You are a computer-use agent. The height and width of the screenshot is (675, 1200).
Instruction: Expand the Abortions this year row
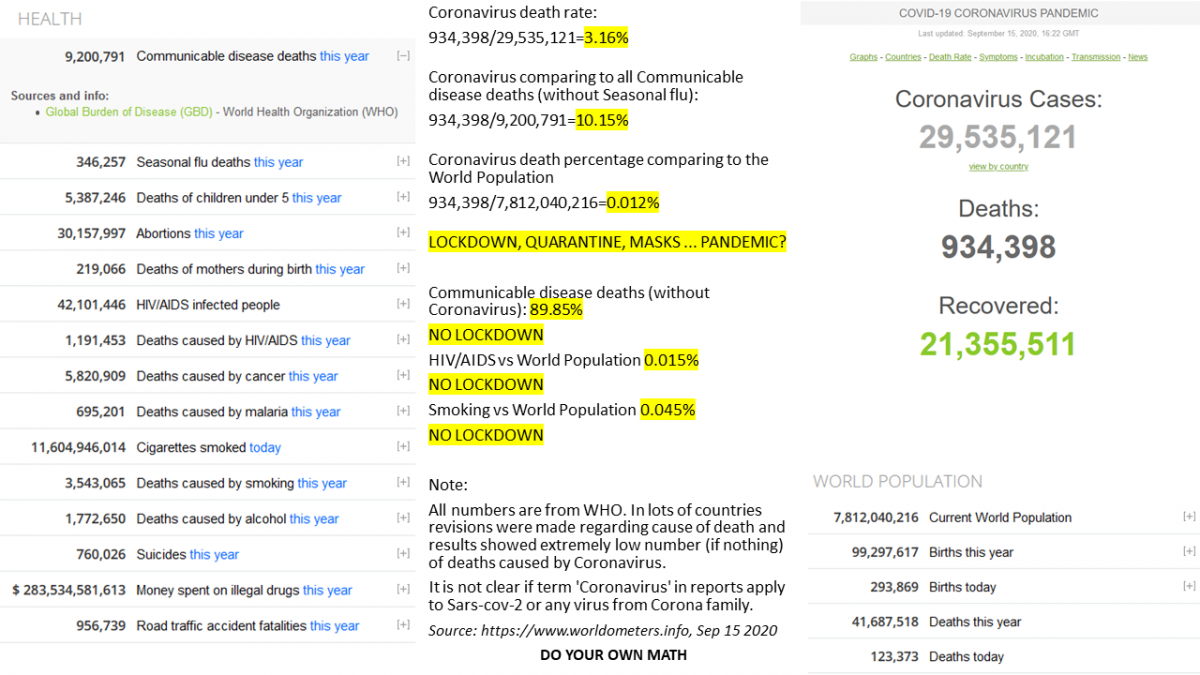pos(403,233)
